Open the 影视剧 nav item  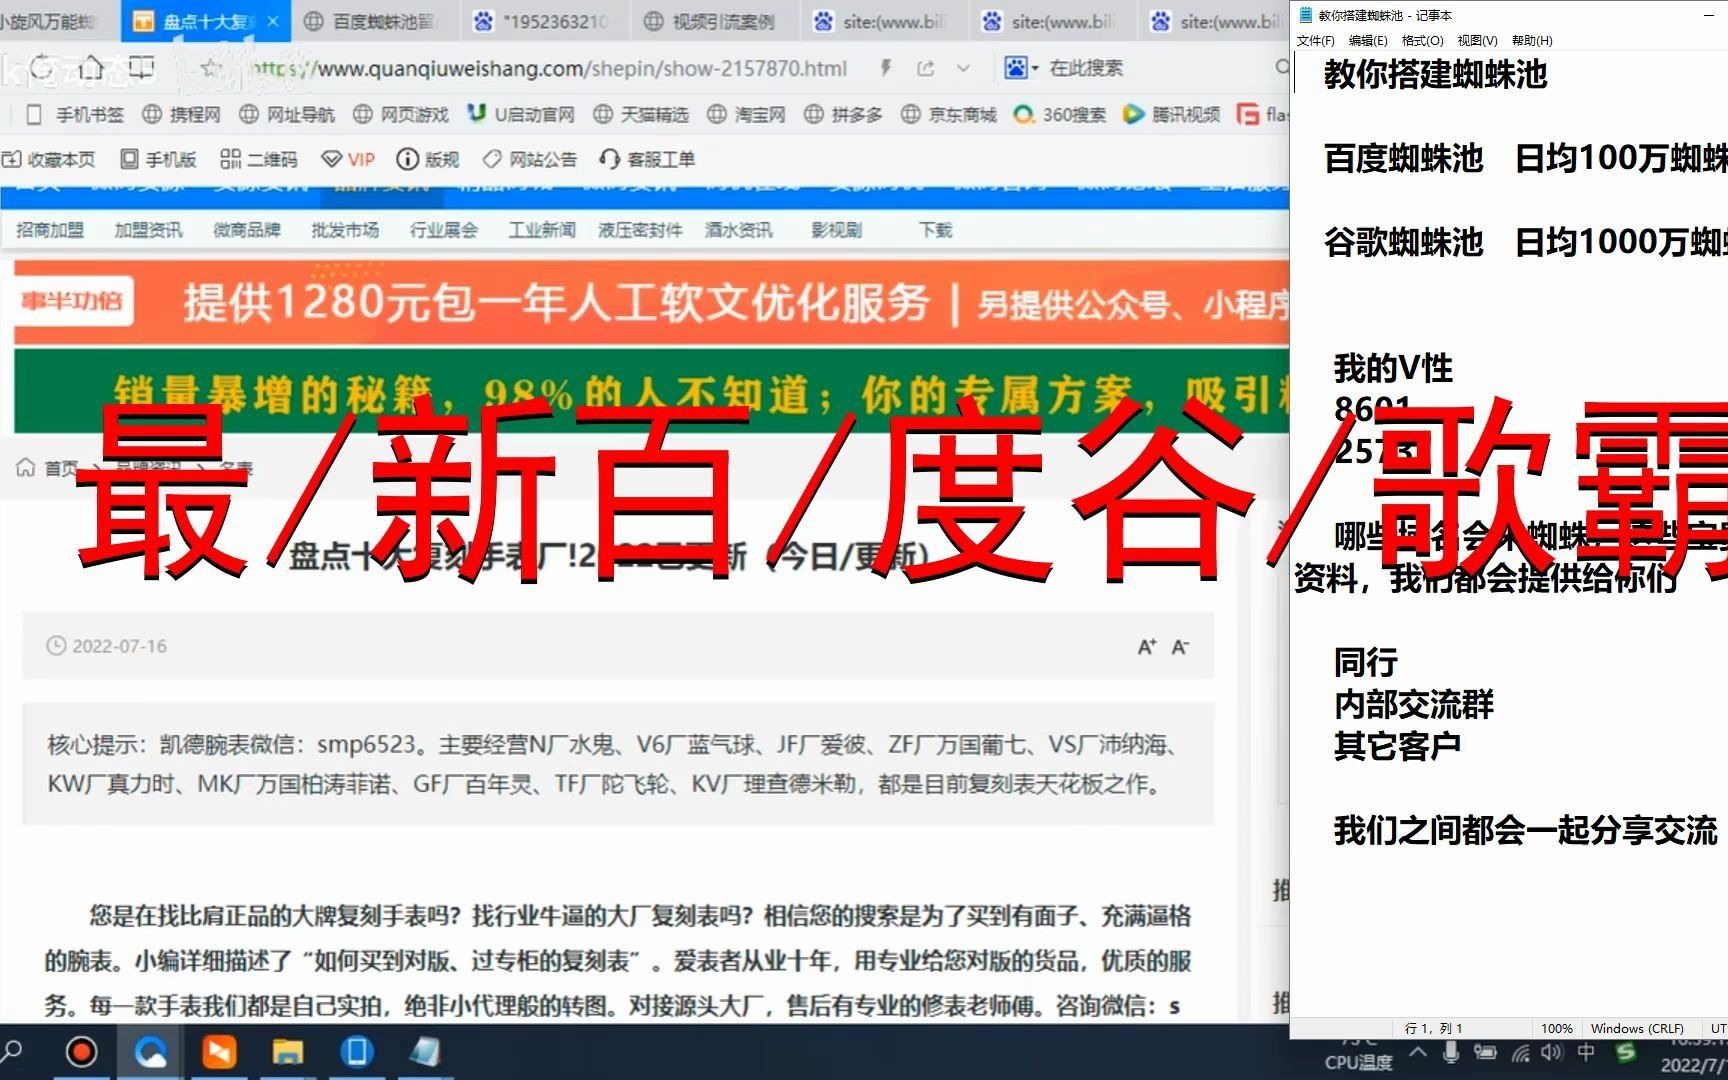click(x=837, y=230)
